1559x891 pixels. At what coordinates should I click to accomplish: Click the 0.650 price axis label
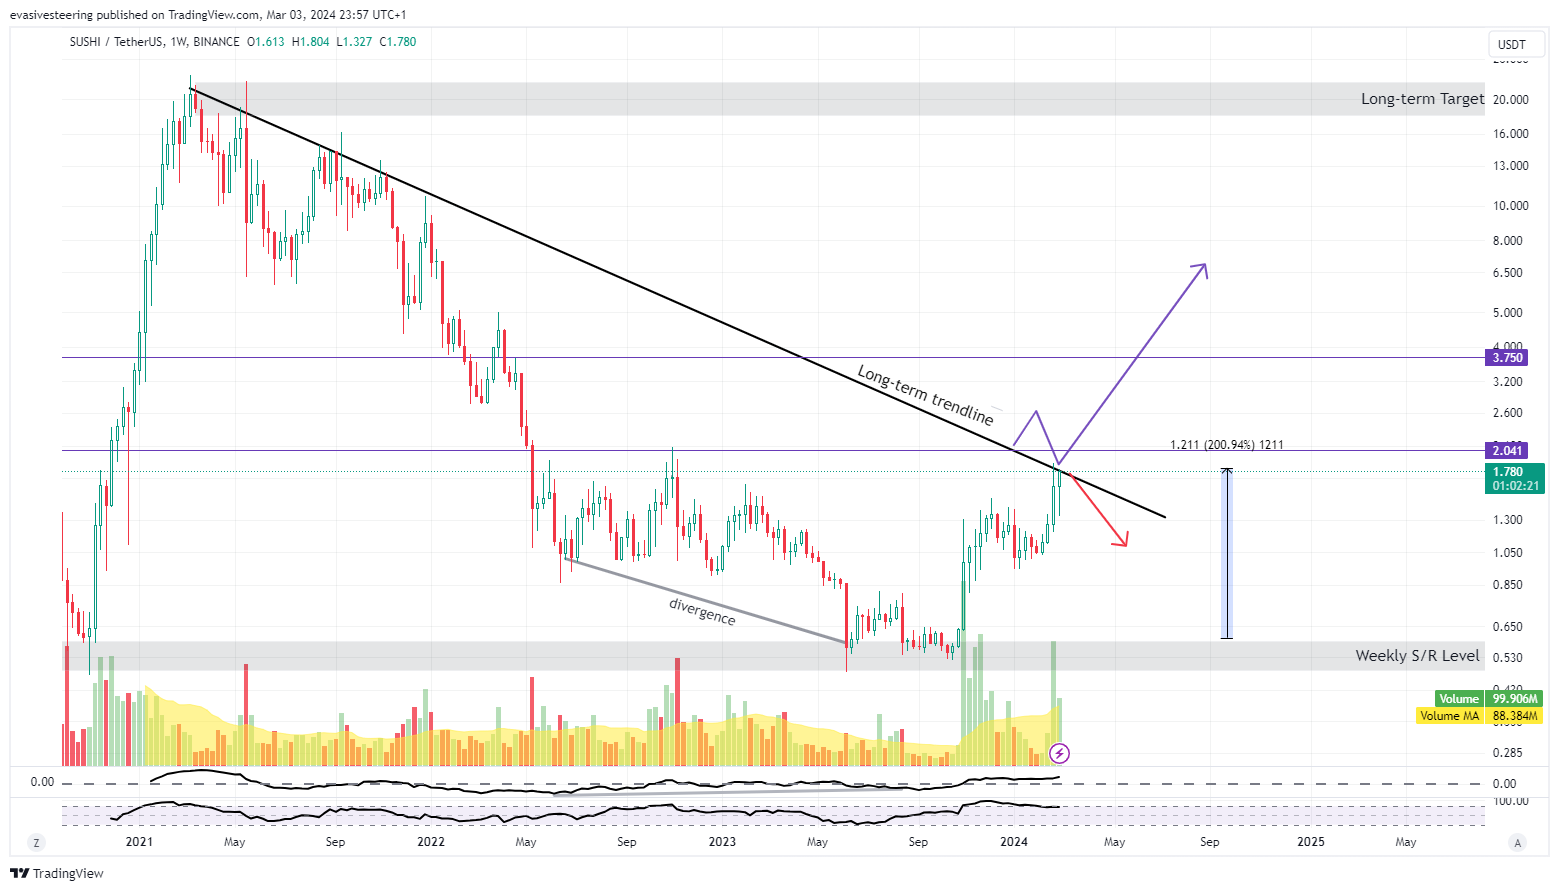click(1507, 627)
